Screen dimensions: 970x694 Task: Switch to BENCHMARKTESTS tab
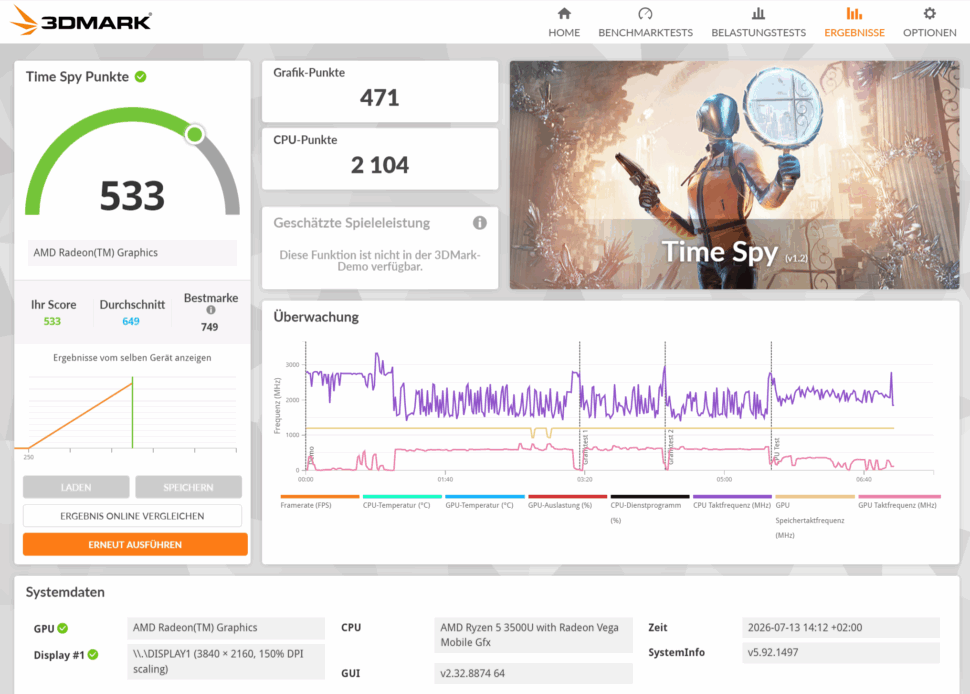coord(645,22)
